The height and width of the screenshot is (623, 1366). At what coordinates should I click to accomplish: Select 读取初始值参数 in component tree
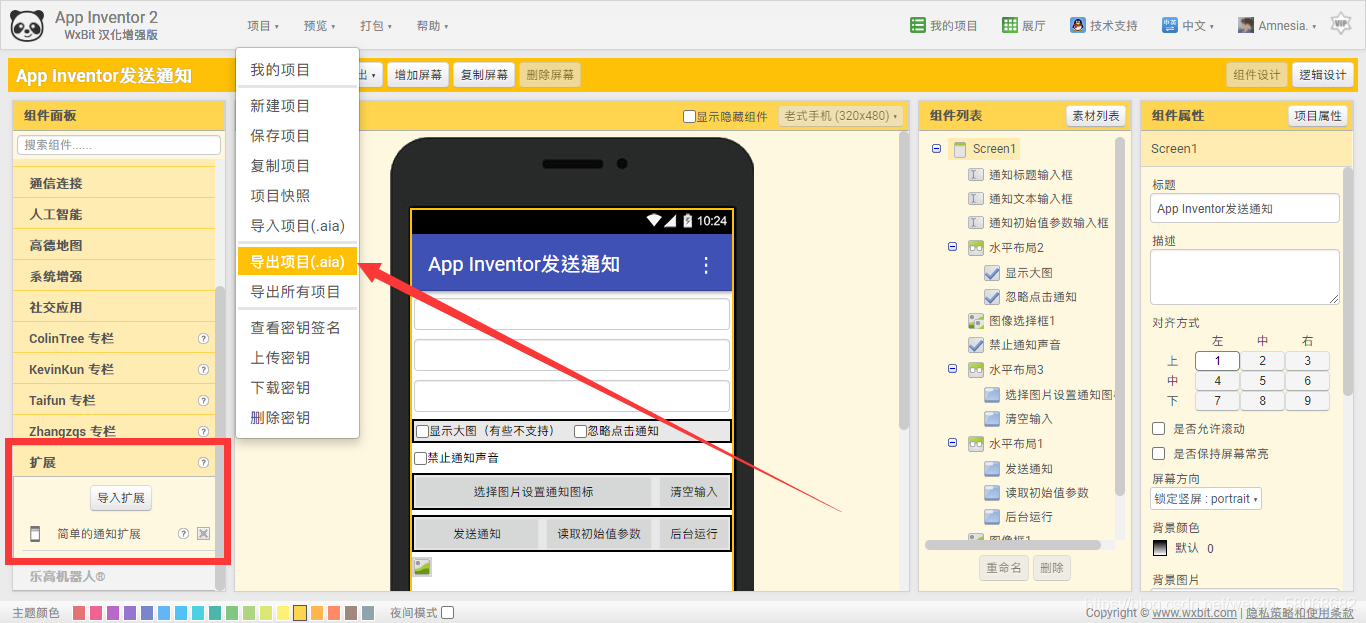[1047, 493]
